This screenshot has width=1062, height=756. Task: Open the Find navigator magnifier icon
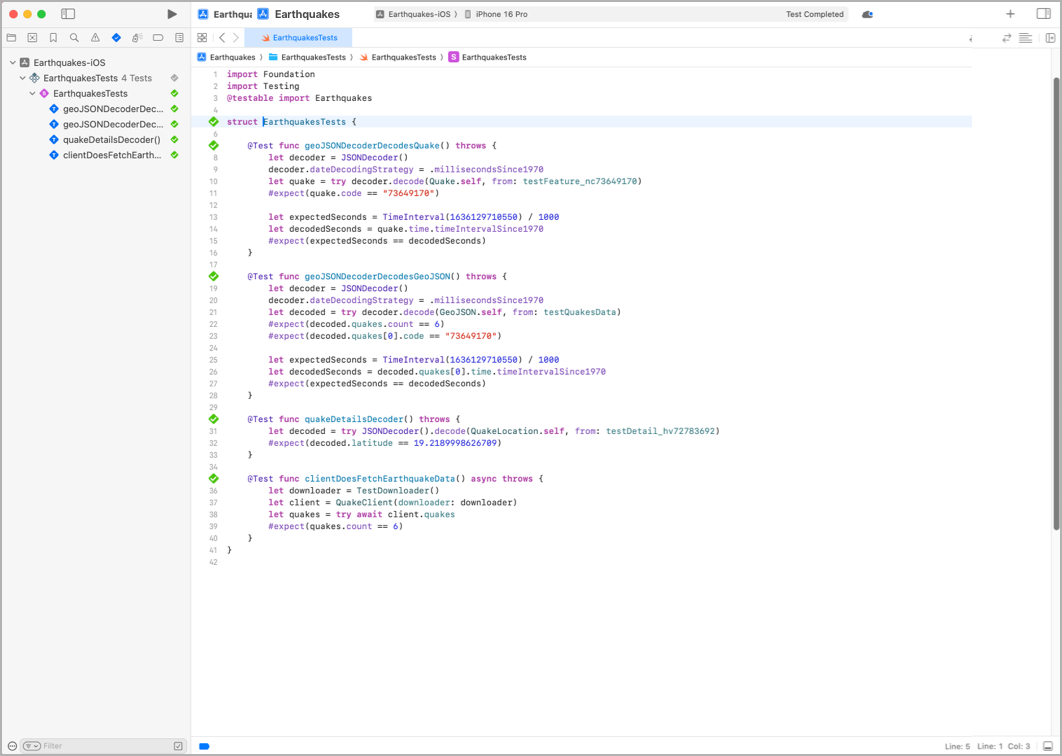(74, 38)
